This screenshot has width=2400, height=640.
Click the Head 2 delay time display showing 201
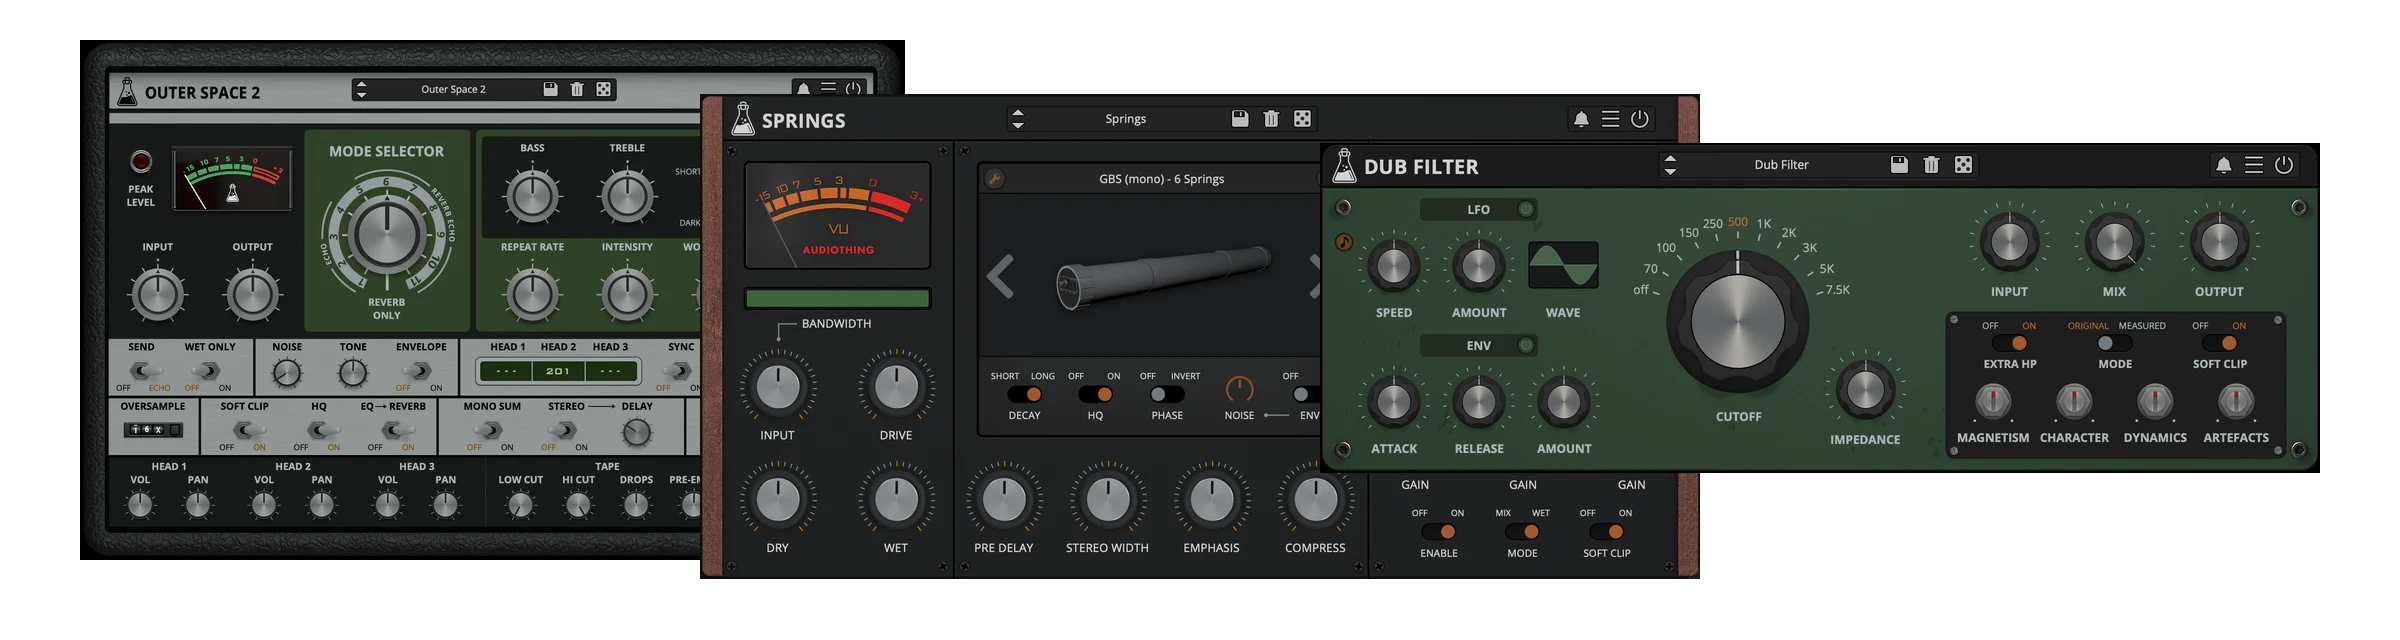[x=558, y=371]
